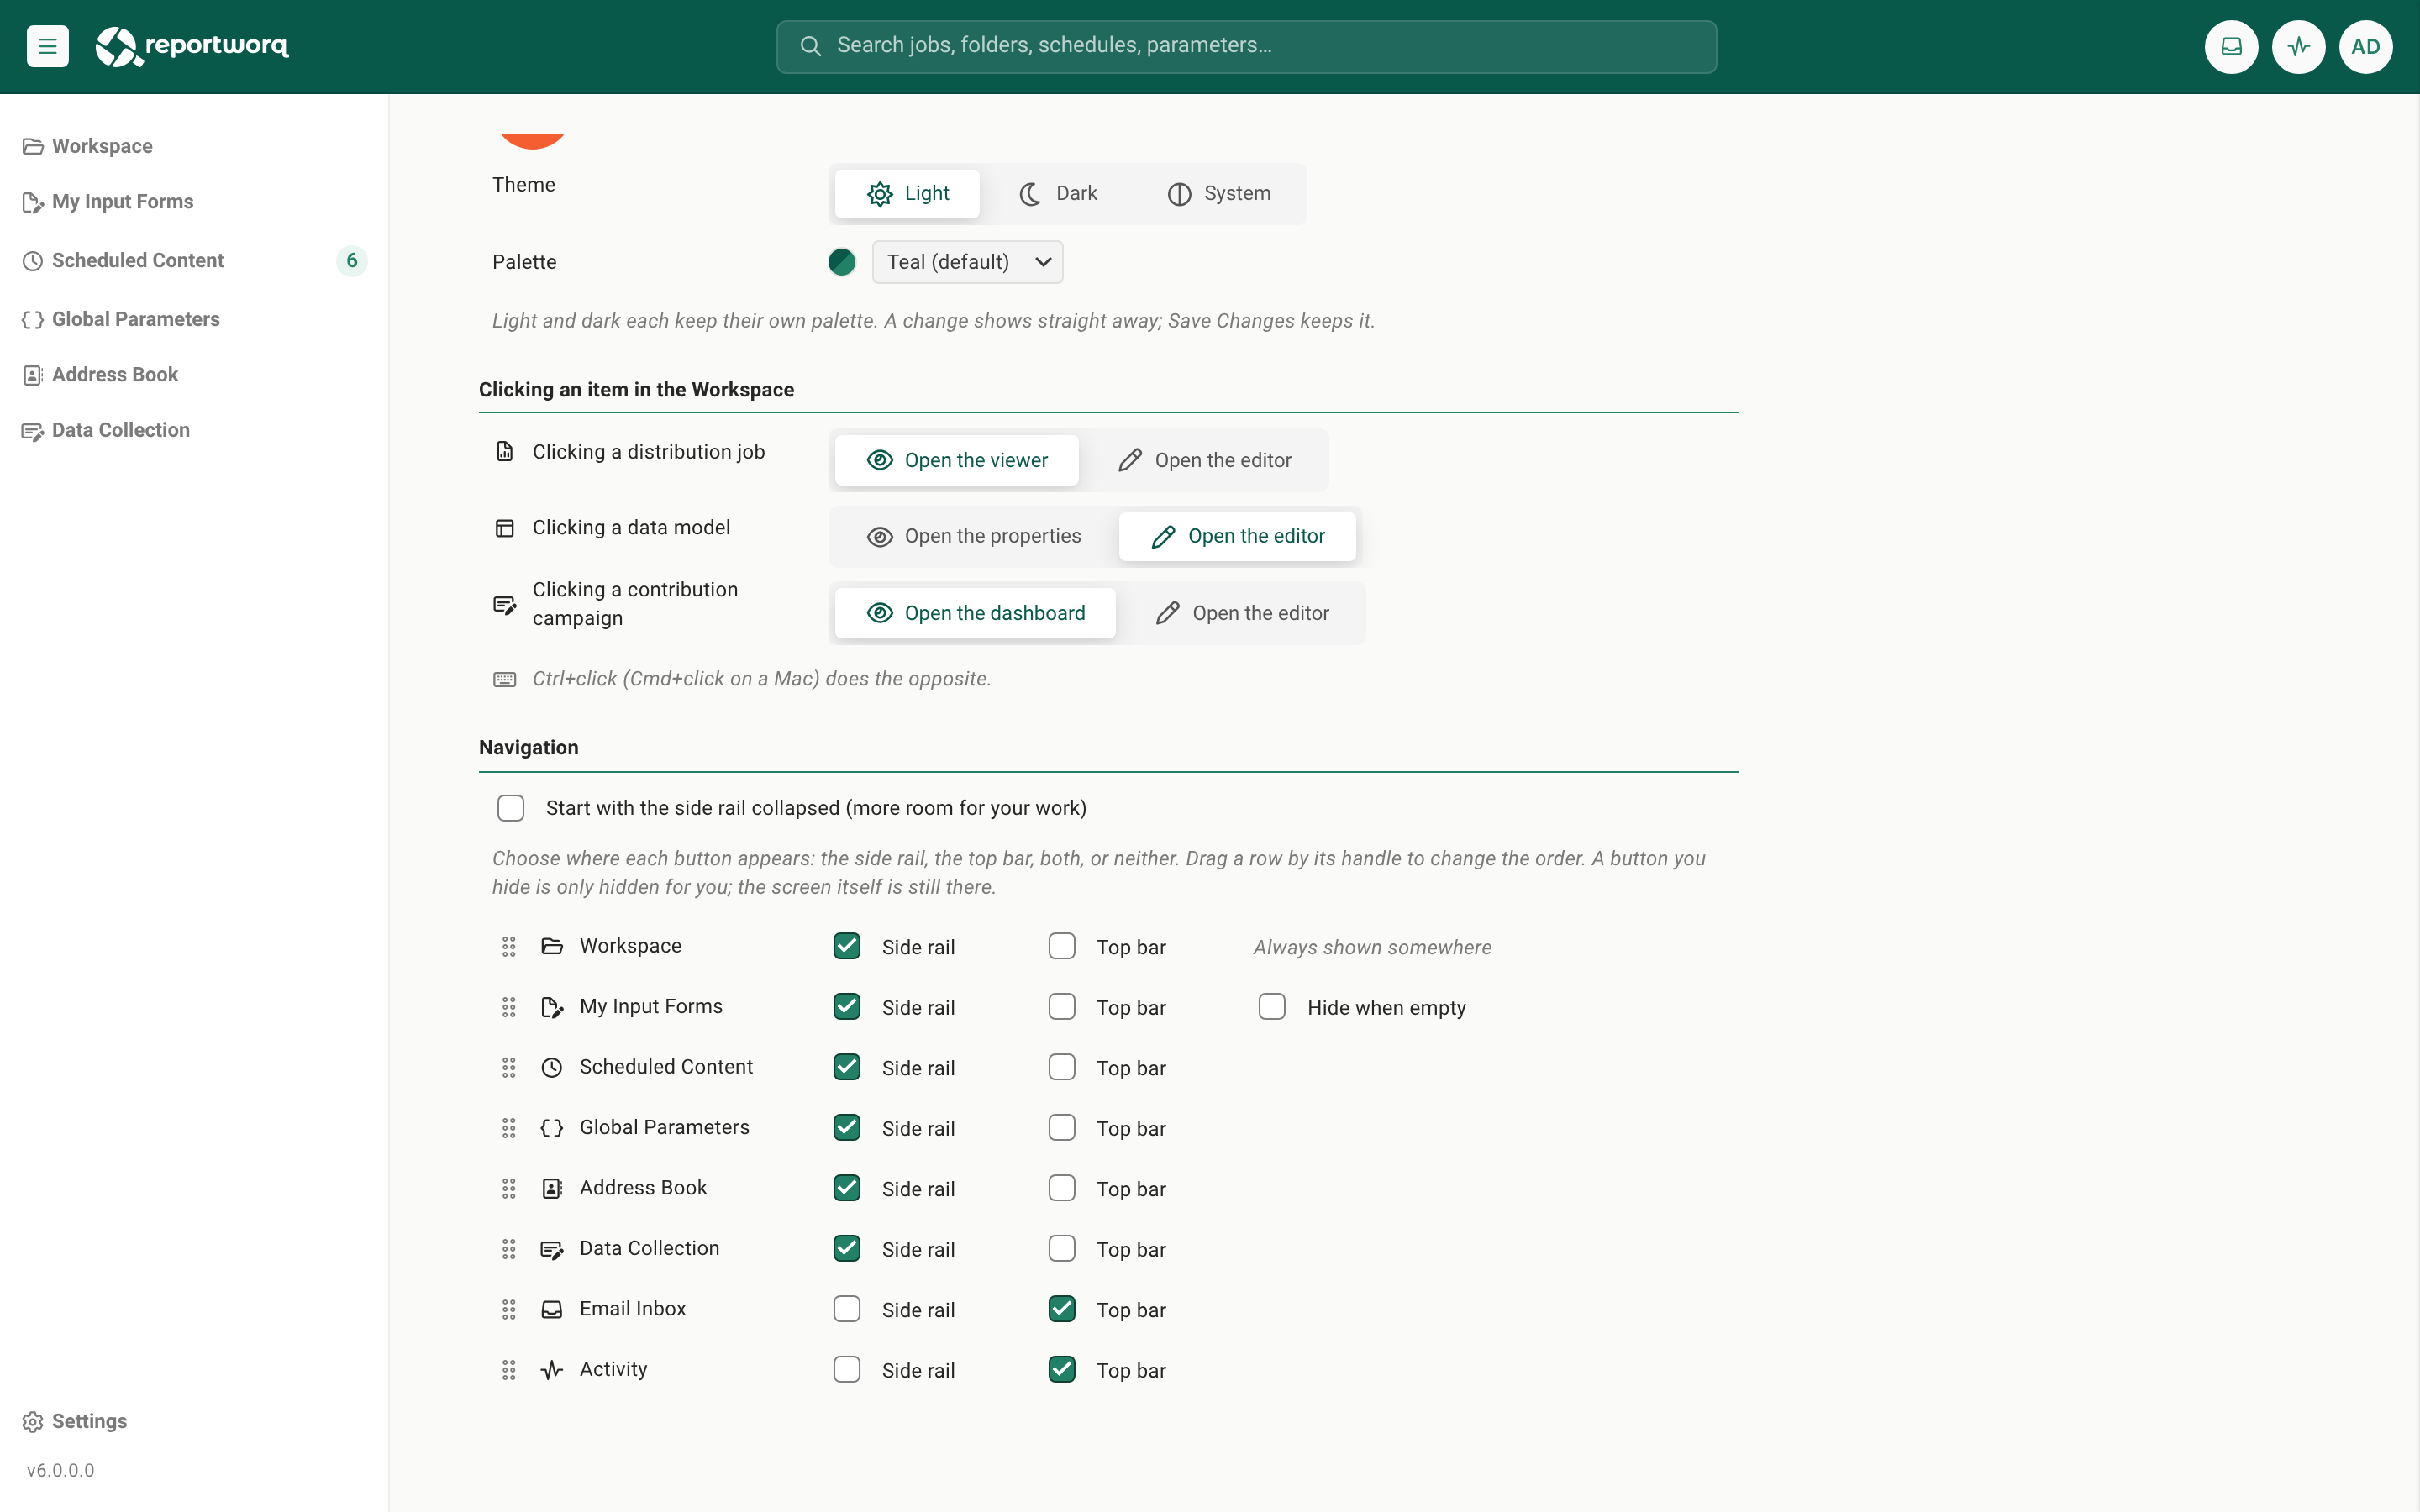Open the Teal (default) palette dropdown

tap(967, 262)
